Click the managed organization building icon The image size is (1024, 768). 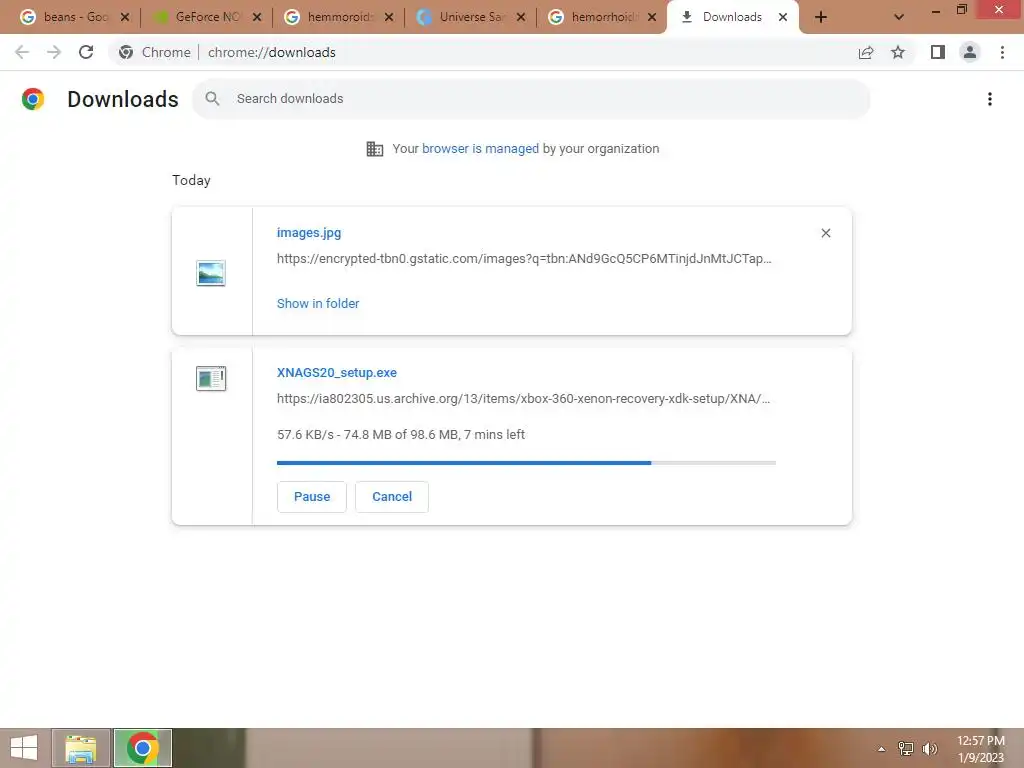click(x=375, y=149)
